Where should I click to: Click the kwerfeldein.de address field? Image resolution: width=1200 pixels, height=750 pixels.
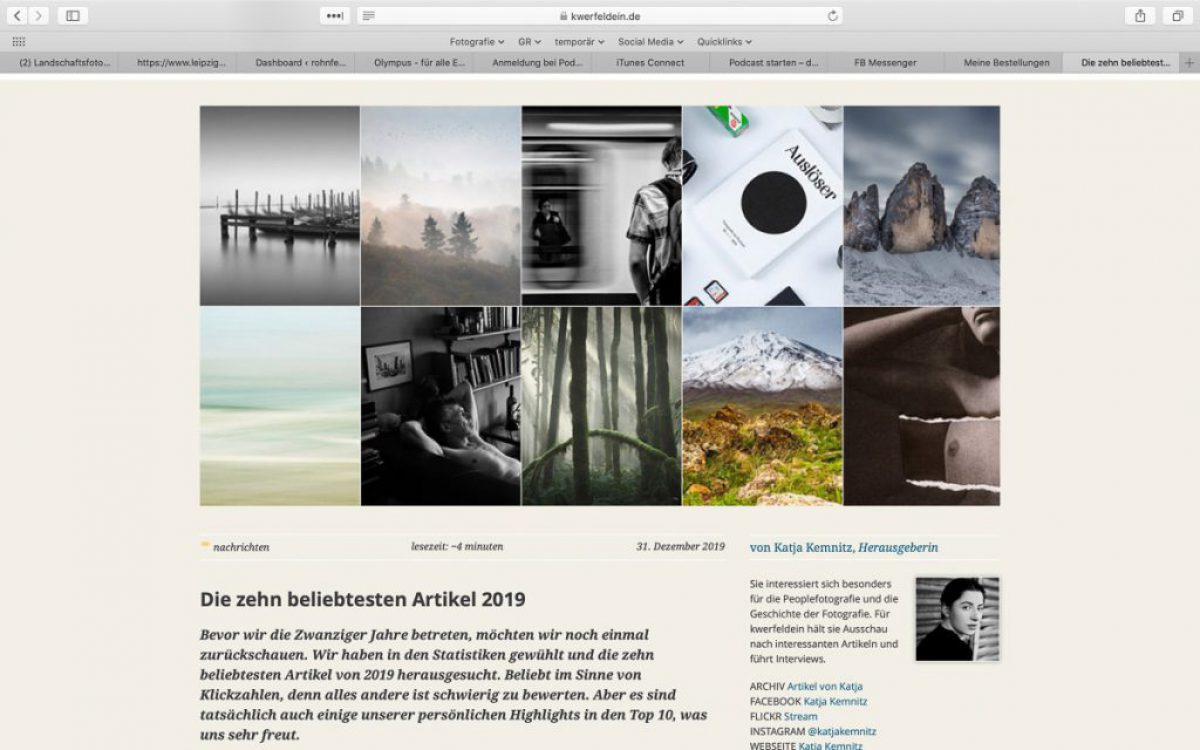[x=600, y=16]
